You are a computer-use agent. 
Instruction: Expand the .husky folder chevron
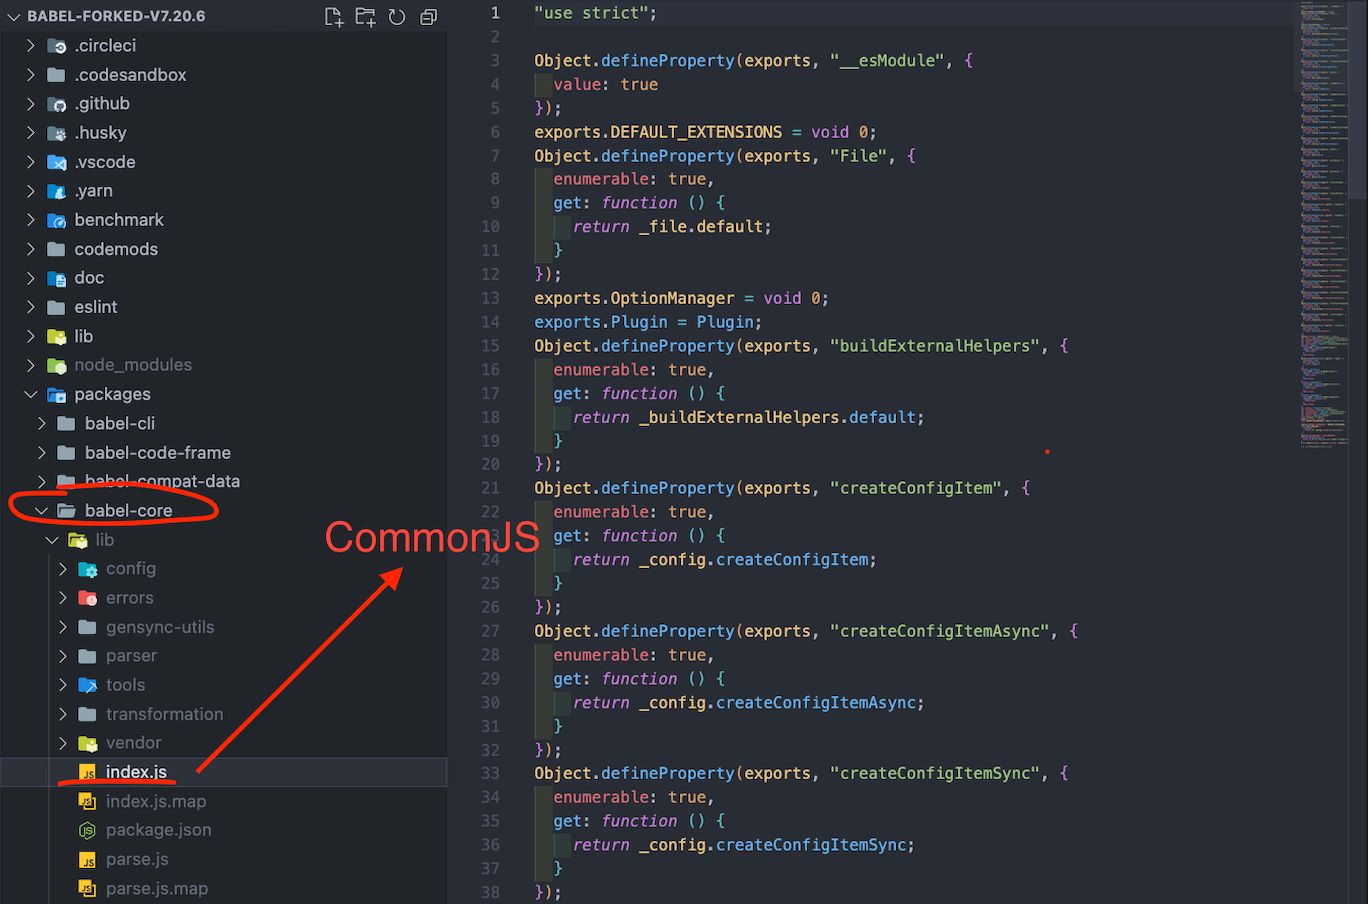point(30,133)
